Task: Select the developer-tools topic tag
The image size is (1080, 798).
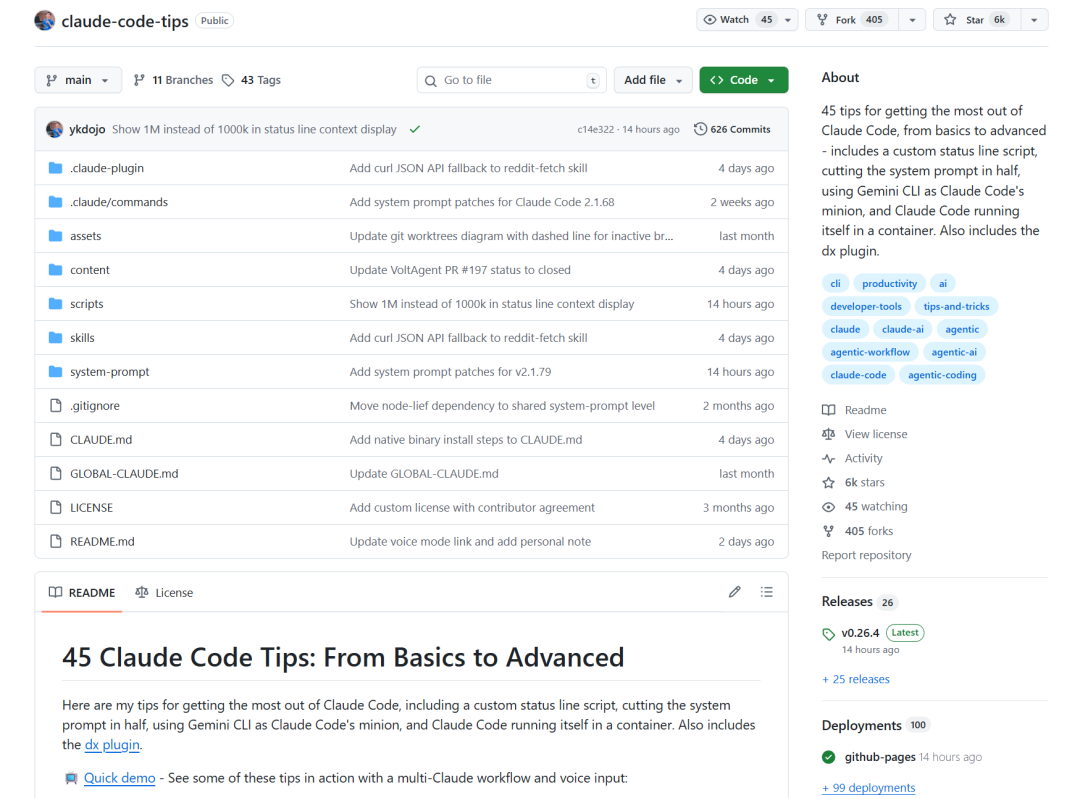Action: pos(866,306)
